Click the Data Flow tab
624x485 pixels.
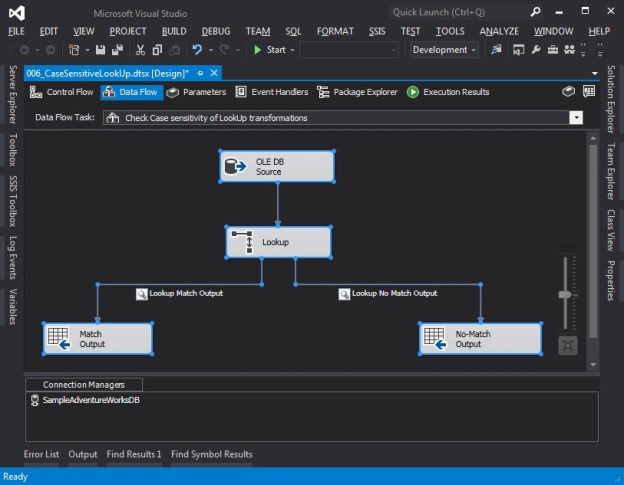[x=132, y=92]
